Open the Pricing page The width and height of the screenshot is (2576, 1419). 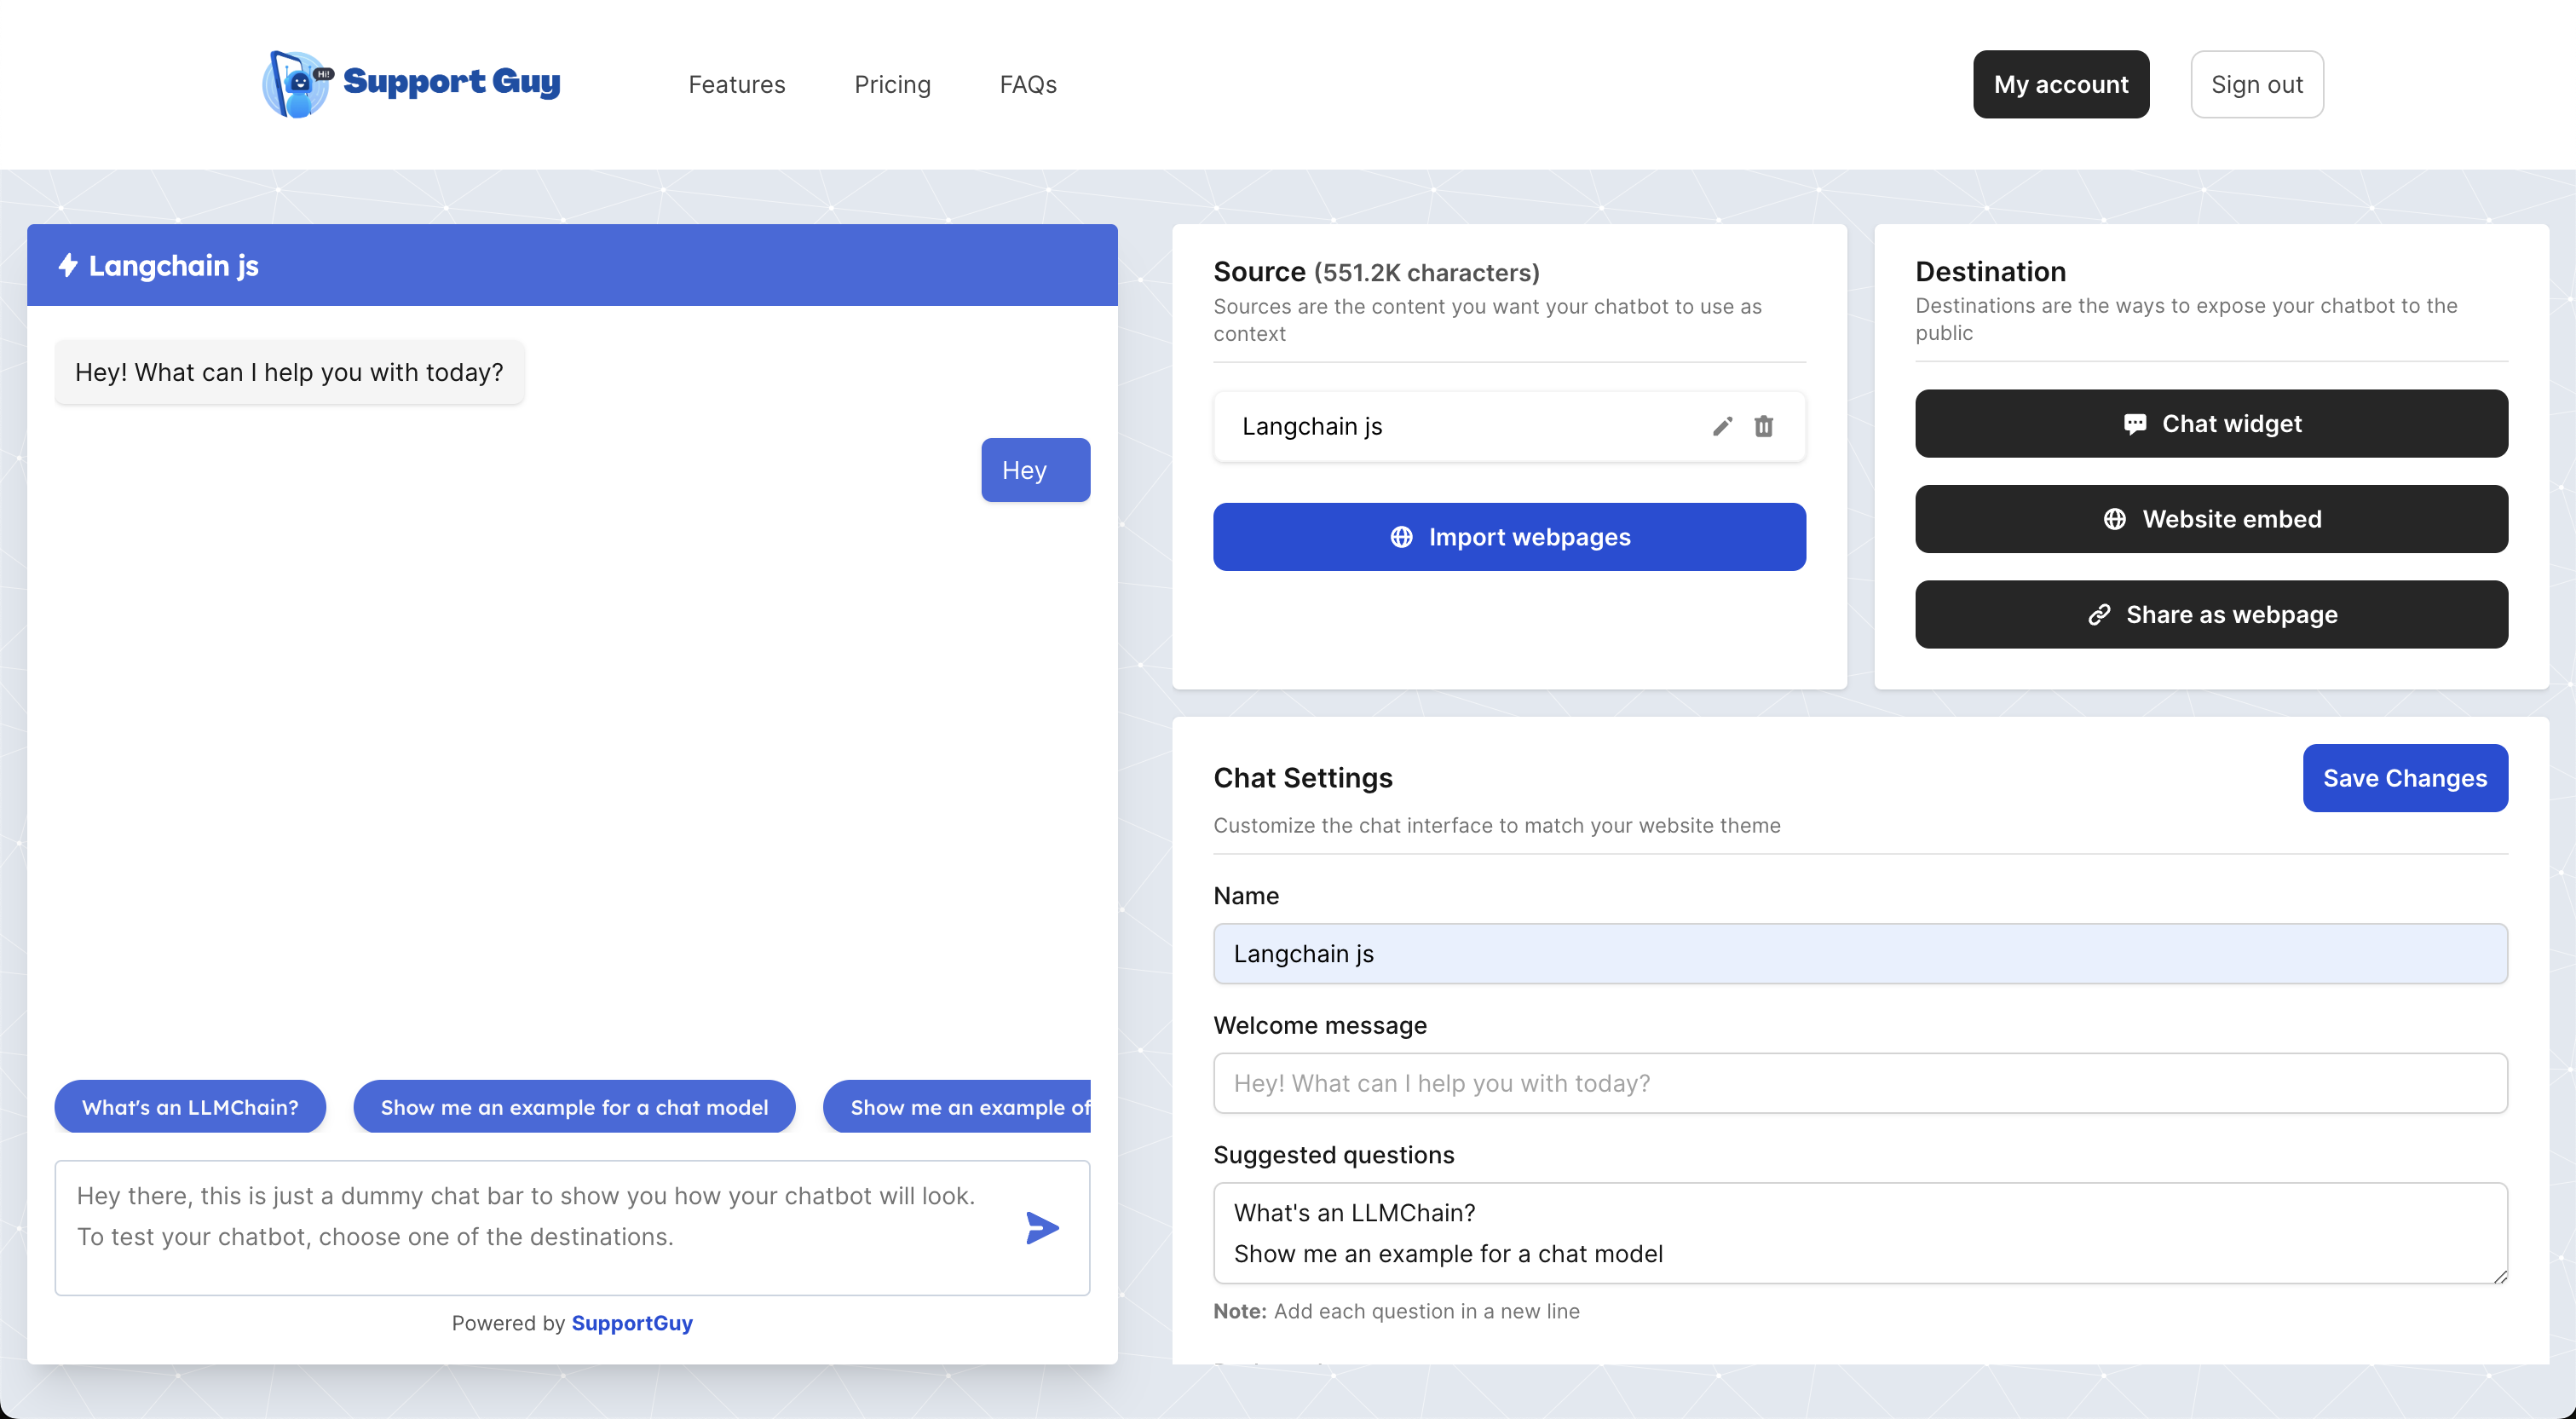(892, 84)
